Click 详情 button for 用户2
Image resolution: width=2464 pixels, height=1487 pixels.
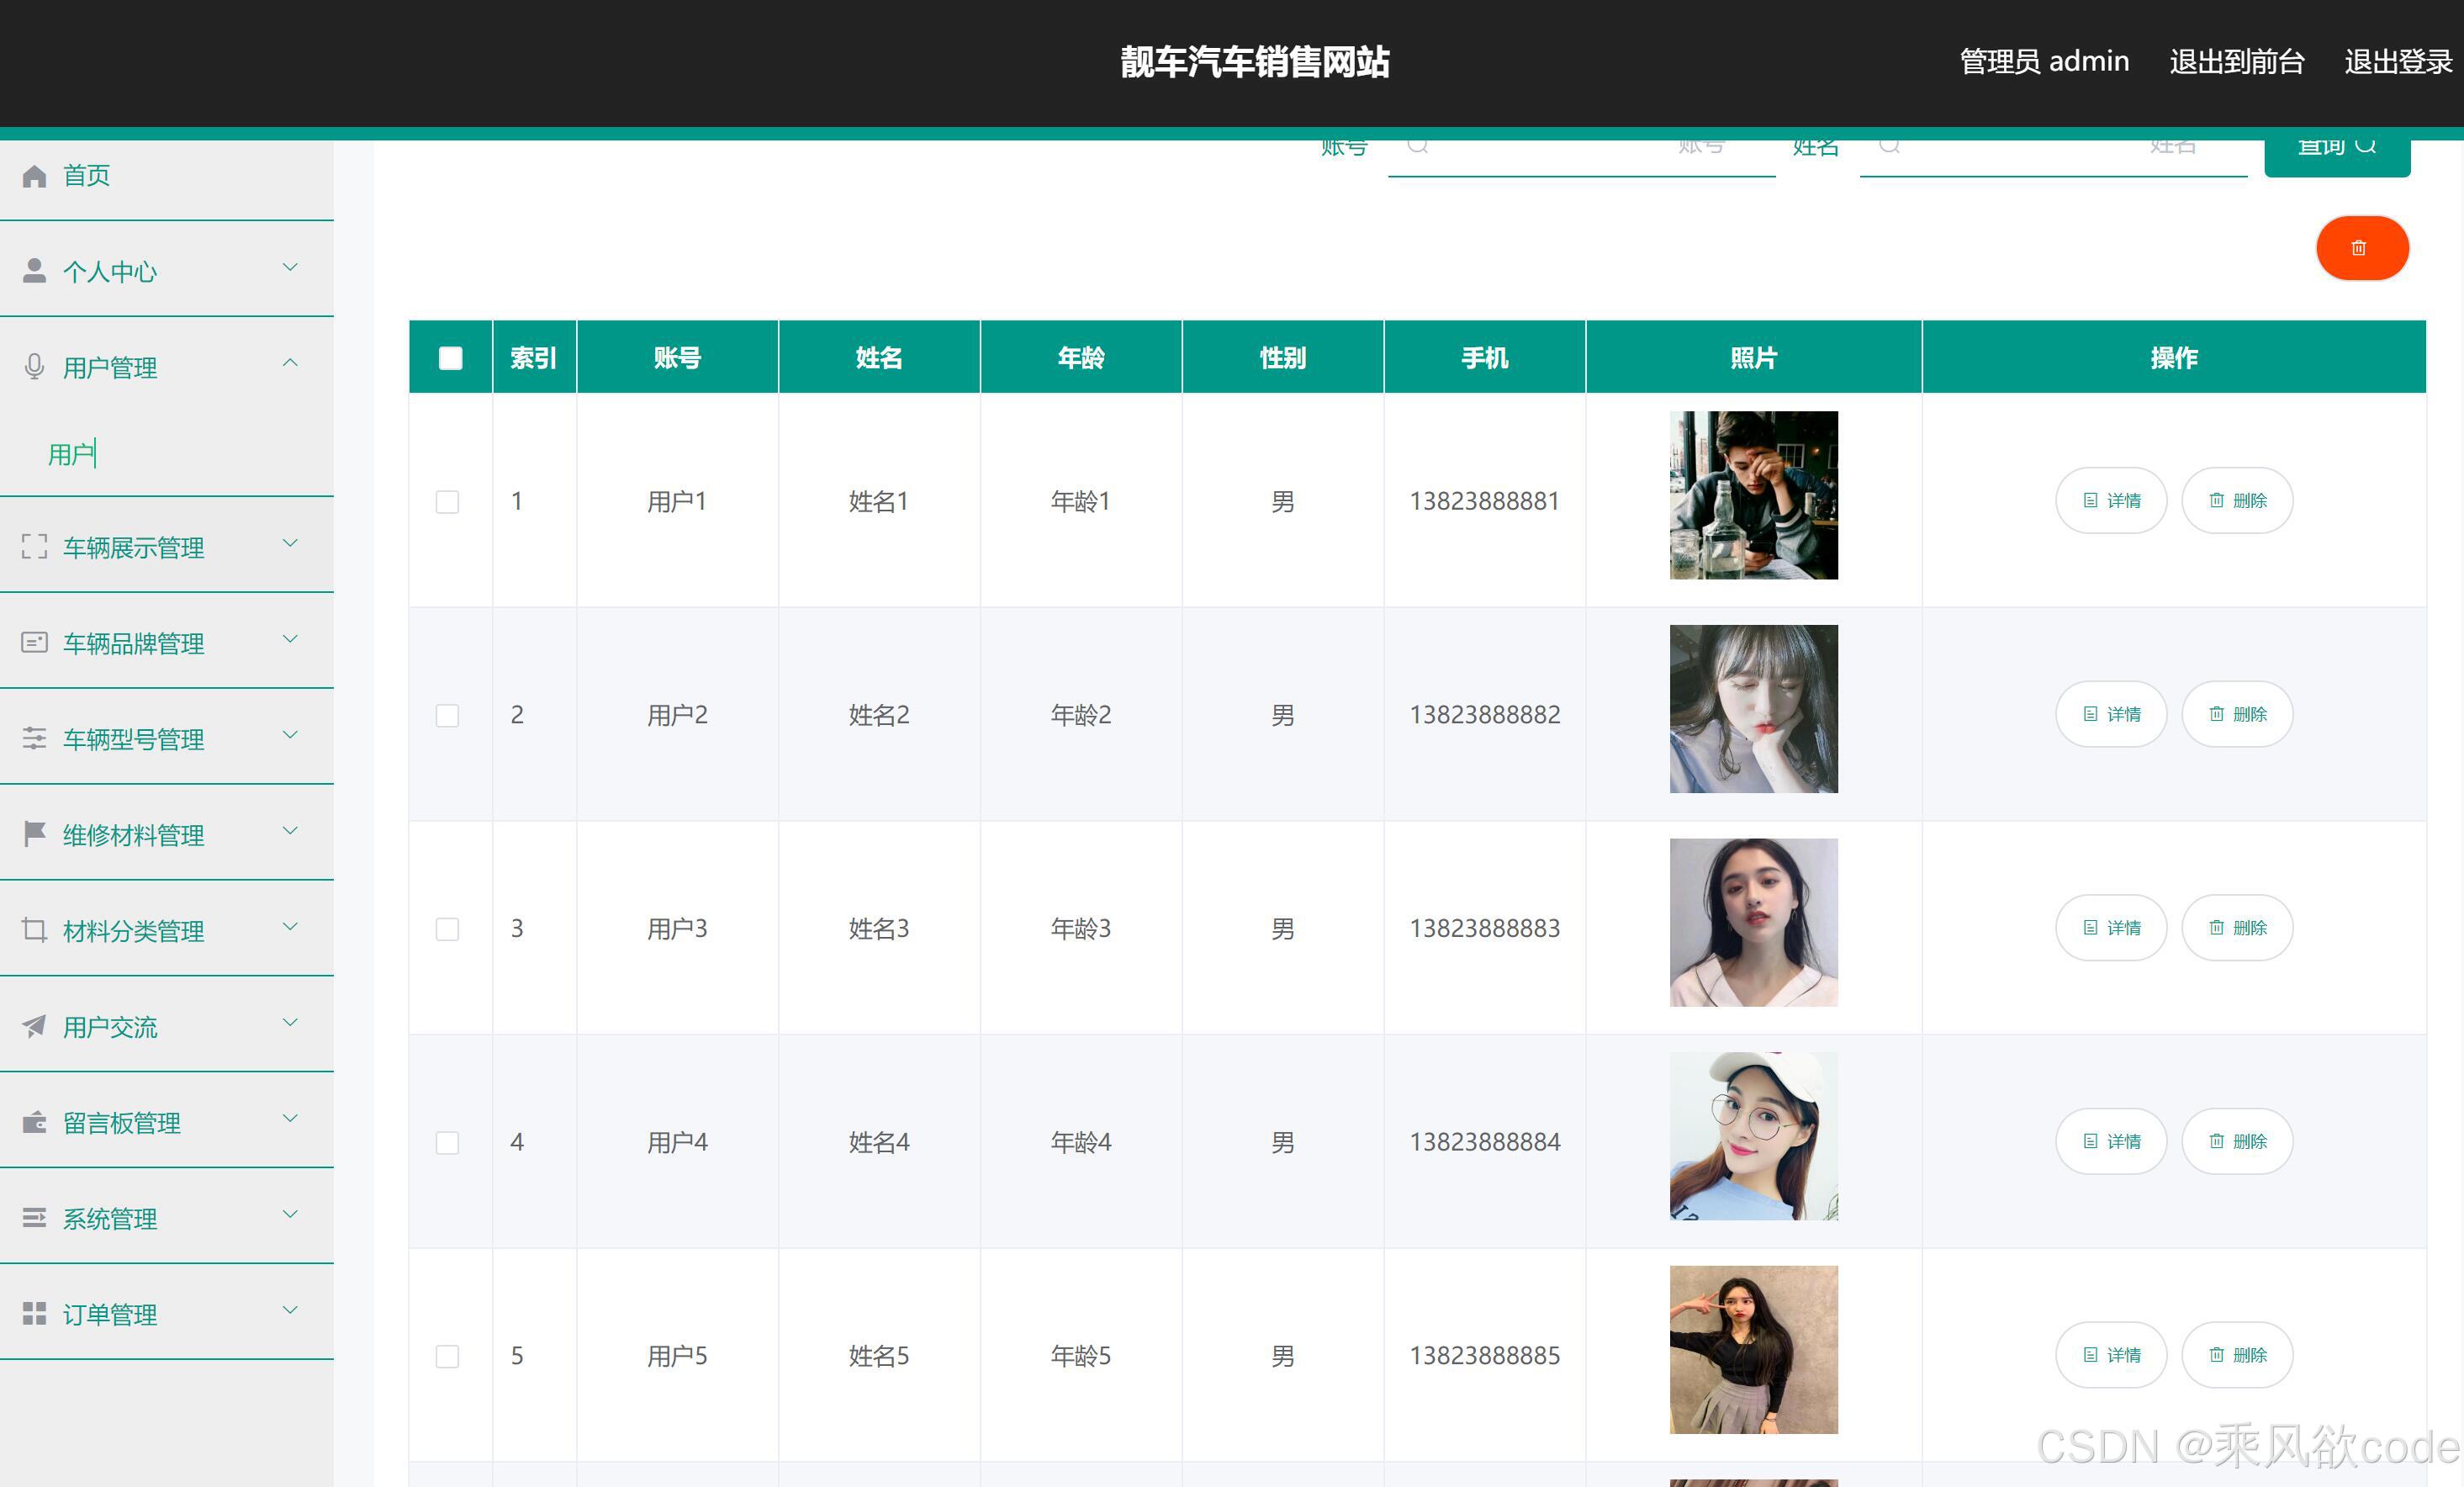pos(2111,714)
